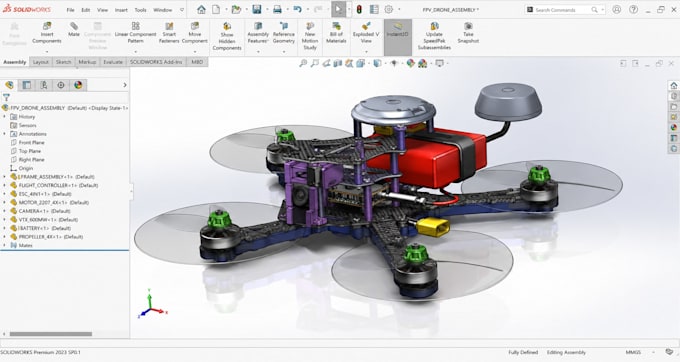The height and width of the screenshot is (362, 680).
Task: Switch to the DisplayManager panel tab
Action: [x=78, y=85]
